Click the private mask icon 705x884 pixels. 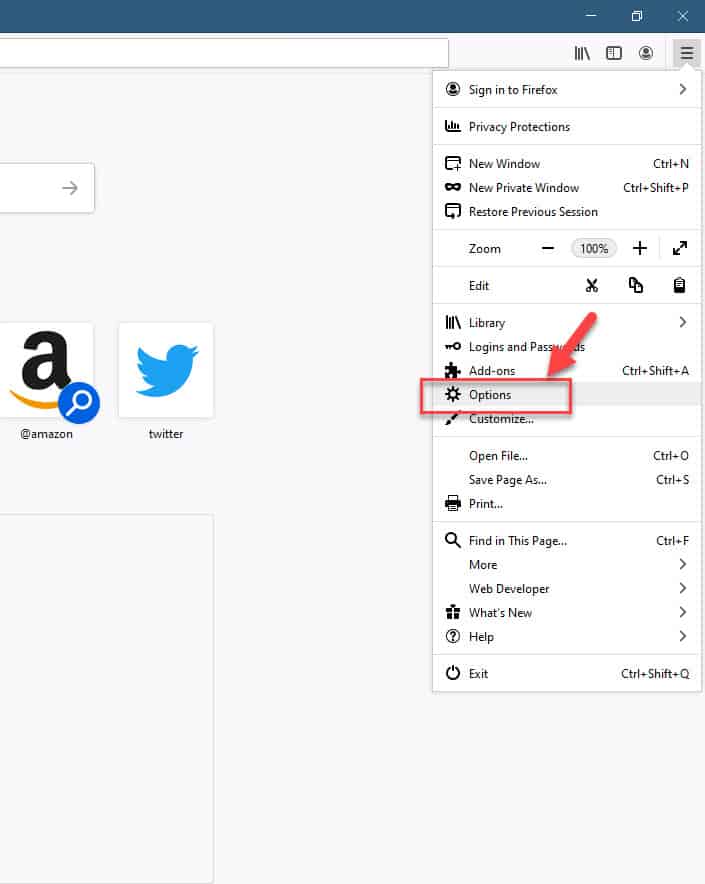[453, 187]
